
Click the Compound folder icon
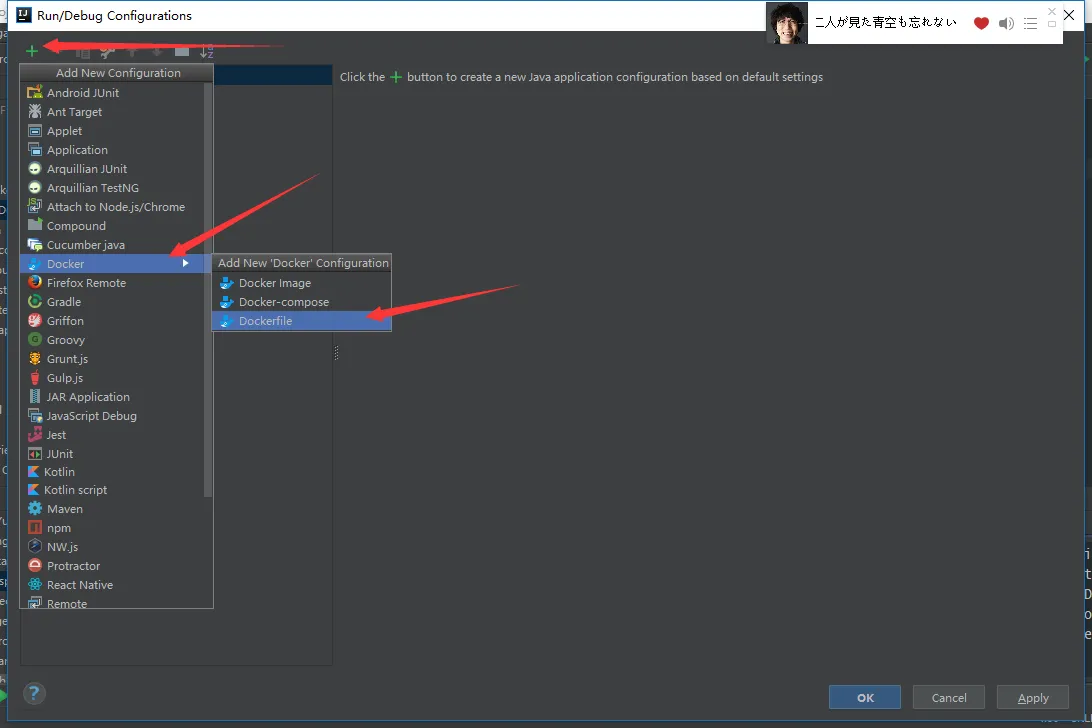pyautogui.click(x=35, y=225)
